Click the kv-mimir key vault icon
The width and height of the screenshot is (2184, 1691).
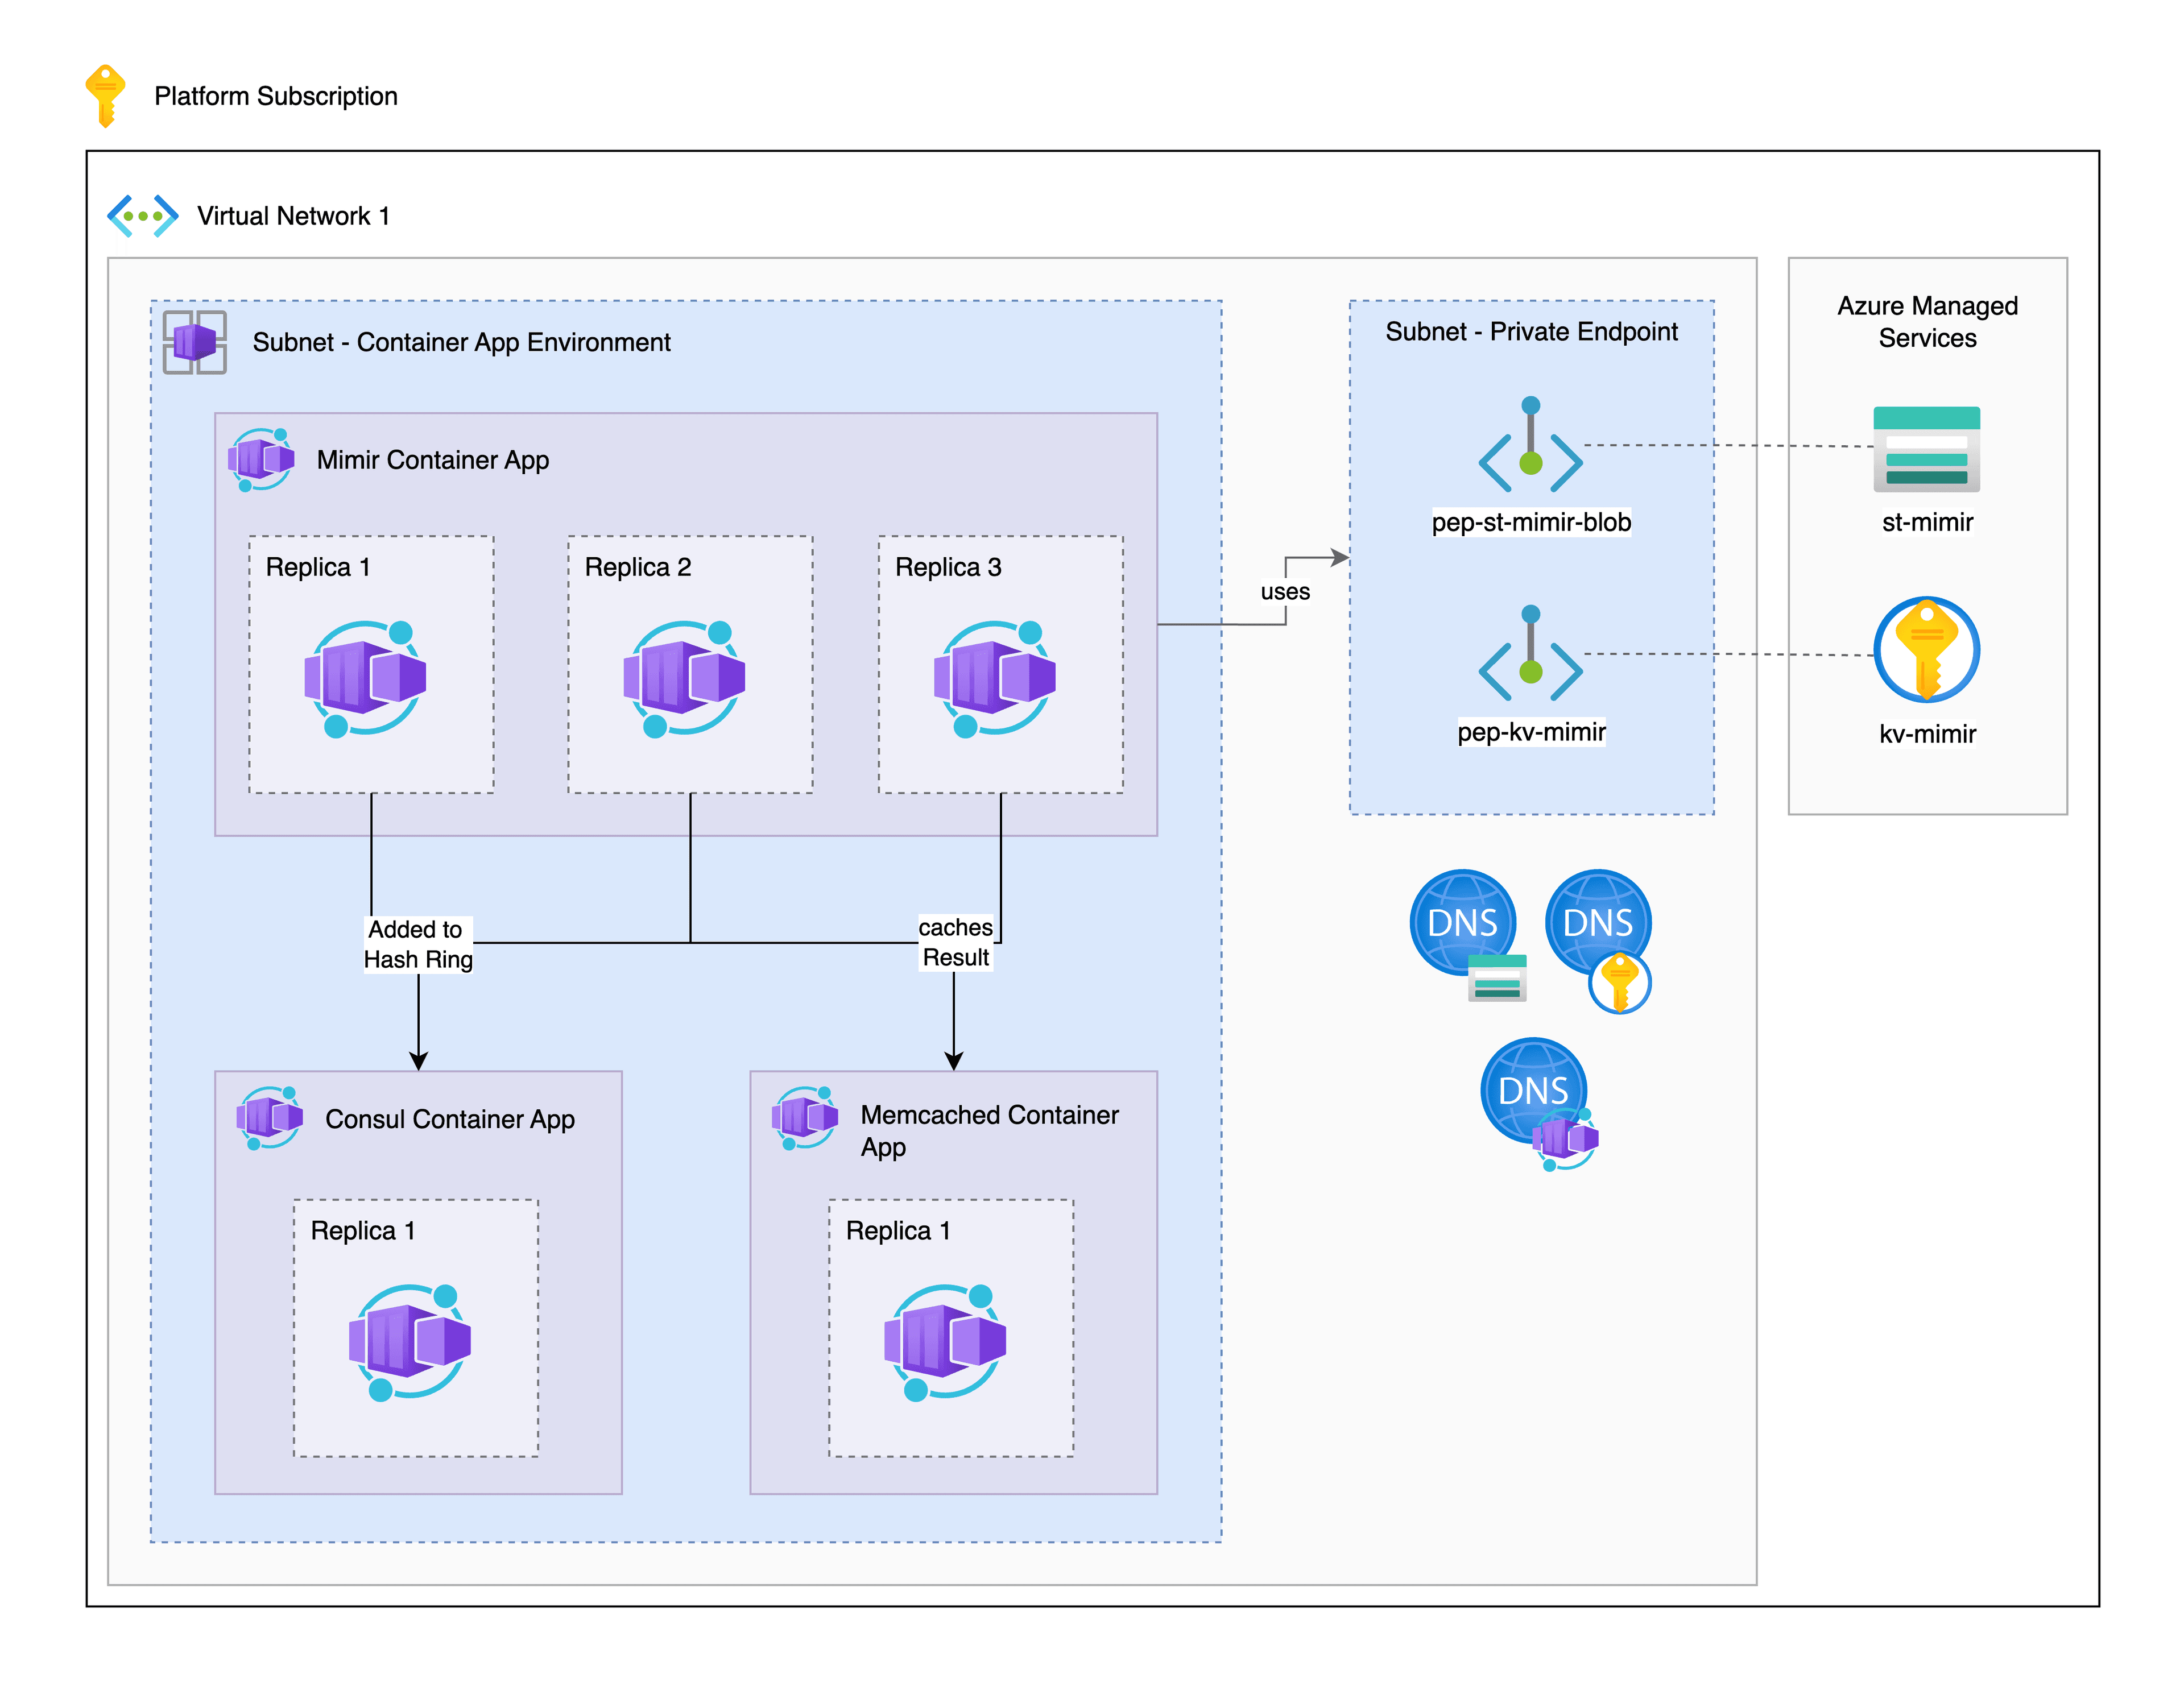coord(1927,650)
